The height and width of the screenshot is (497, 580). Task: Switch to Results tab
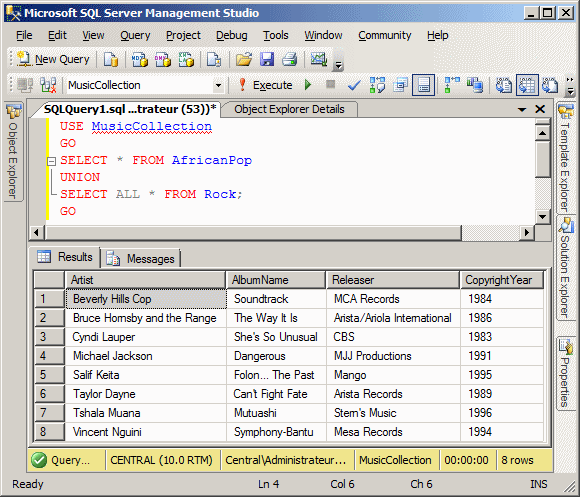pos(65,257)
